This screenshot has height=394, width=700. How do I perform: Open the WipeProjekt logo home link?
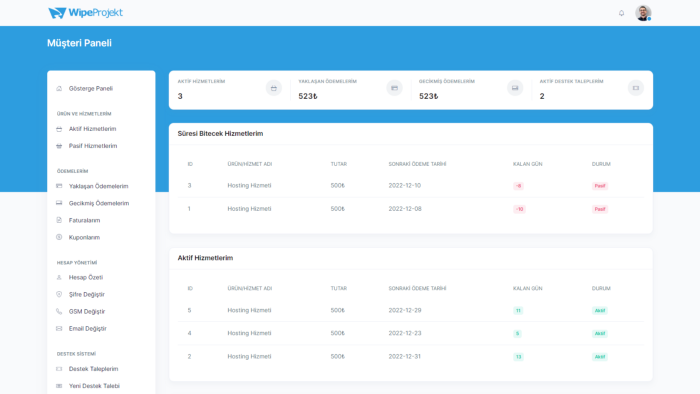[85, 13]
